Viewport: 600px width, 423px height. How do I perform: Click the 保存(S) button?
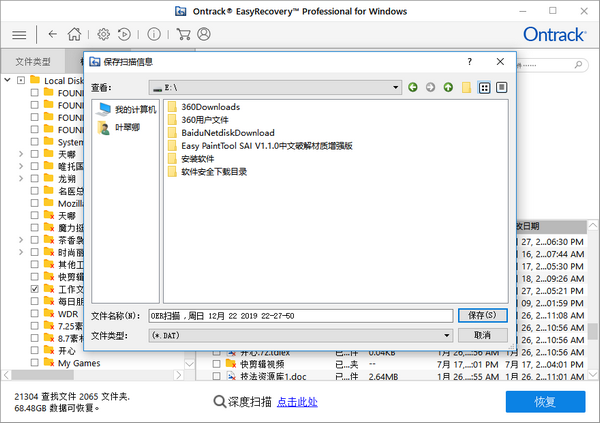tap(483, 315)
